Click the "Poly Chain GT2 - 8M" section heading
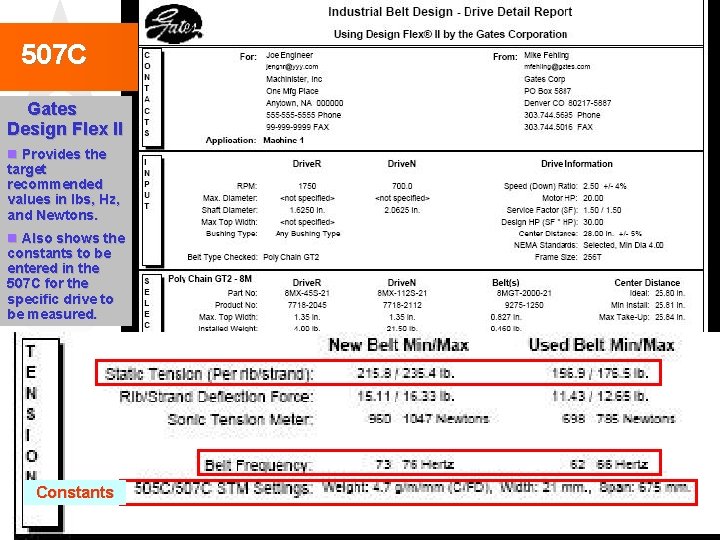The height and width of the screenshot is (540, 720). (210, 279)
